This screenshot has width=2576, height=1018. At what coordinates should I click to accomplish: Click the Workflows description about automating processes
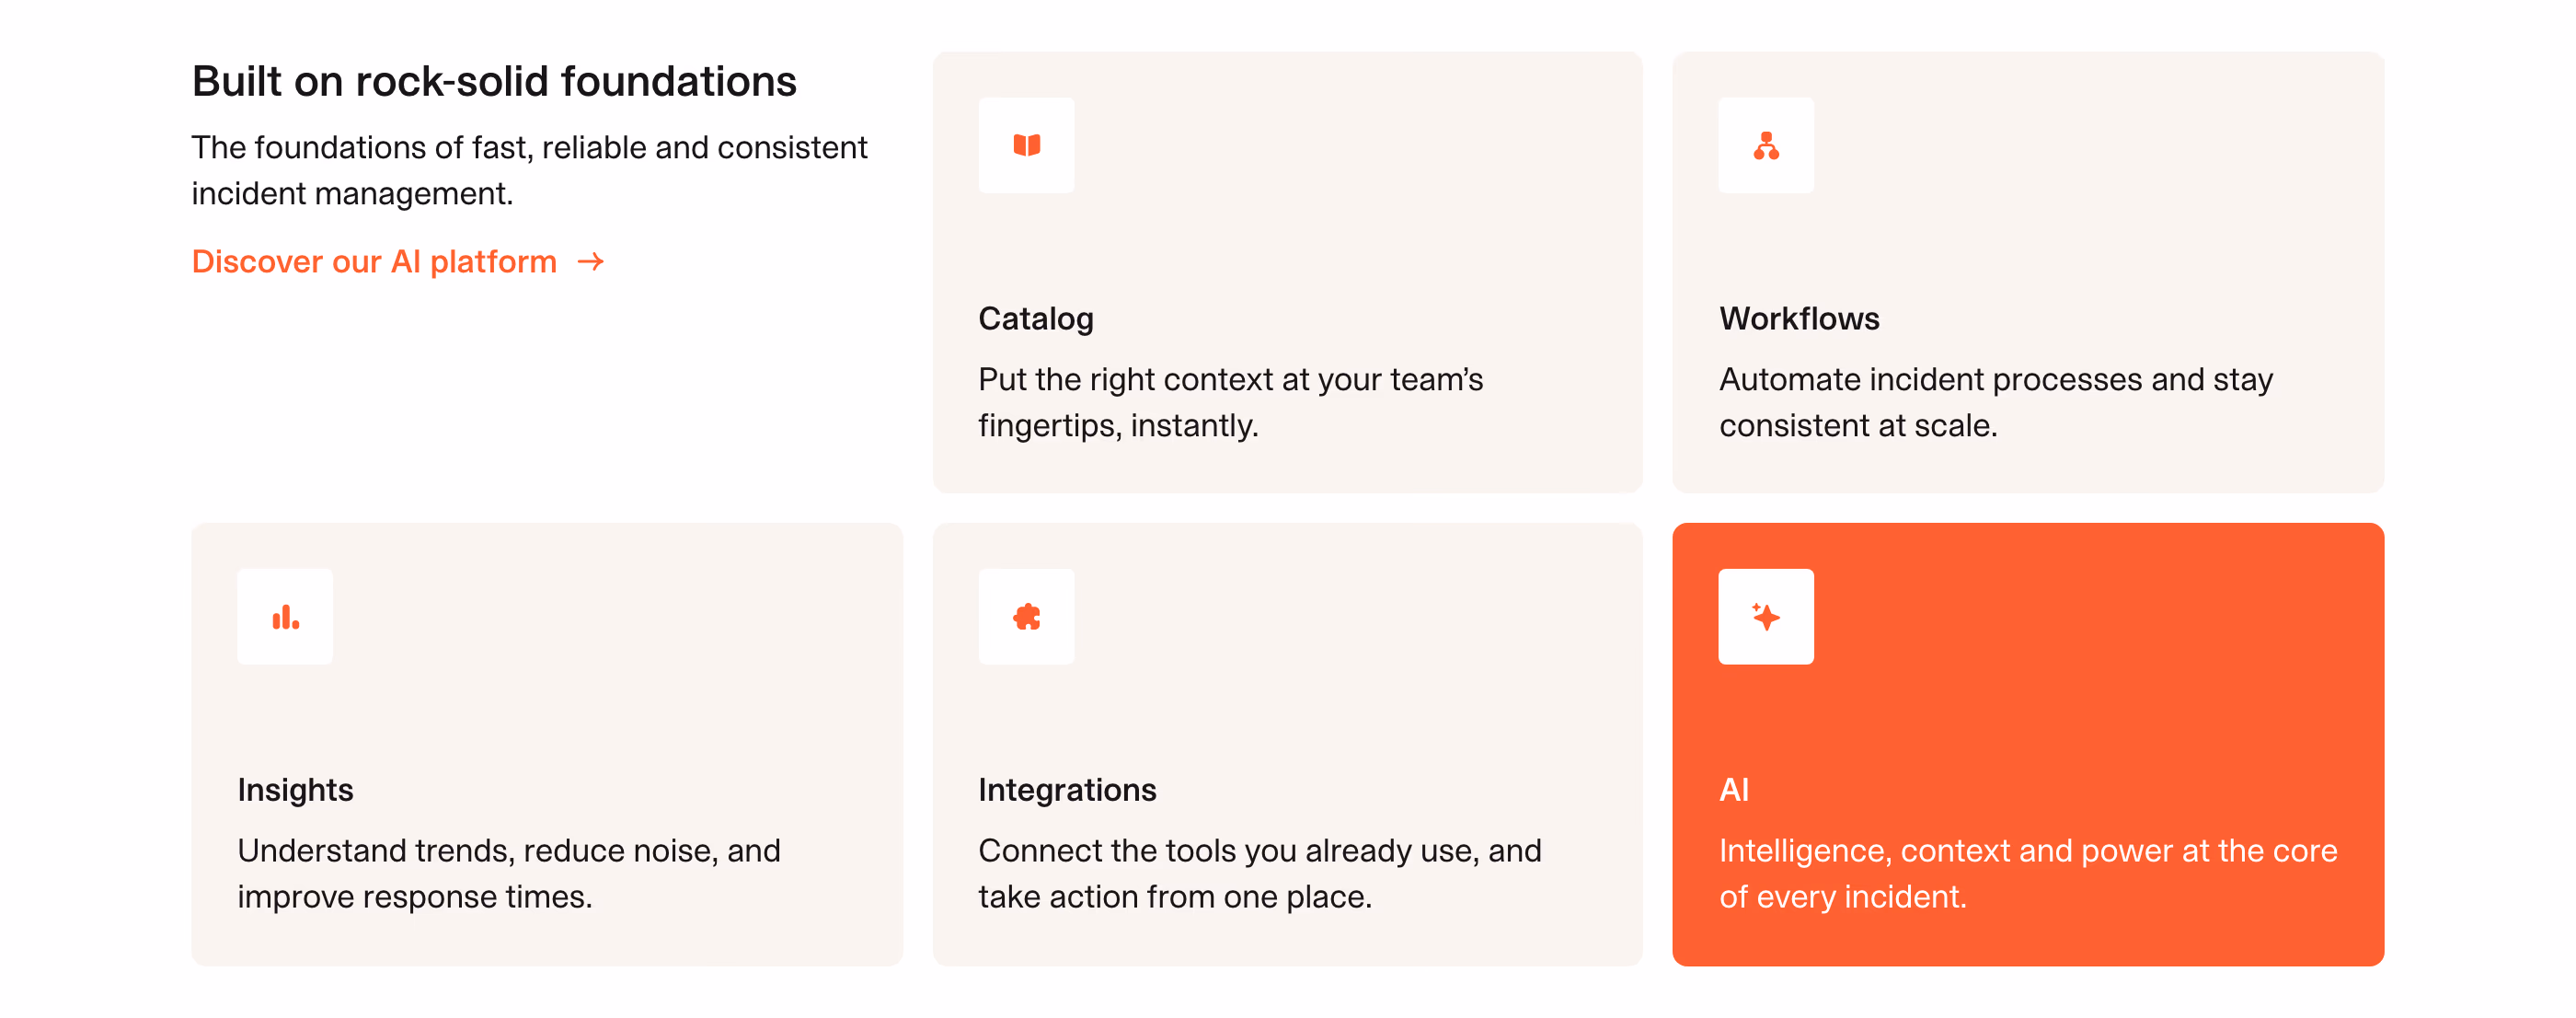click(1996, 403)
